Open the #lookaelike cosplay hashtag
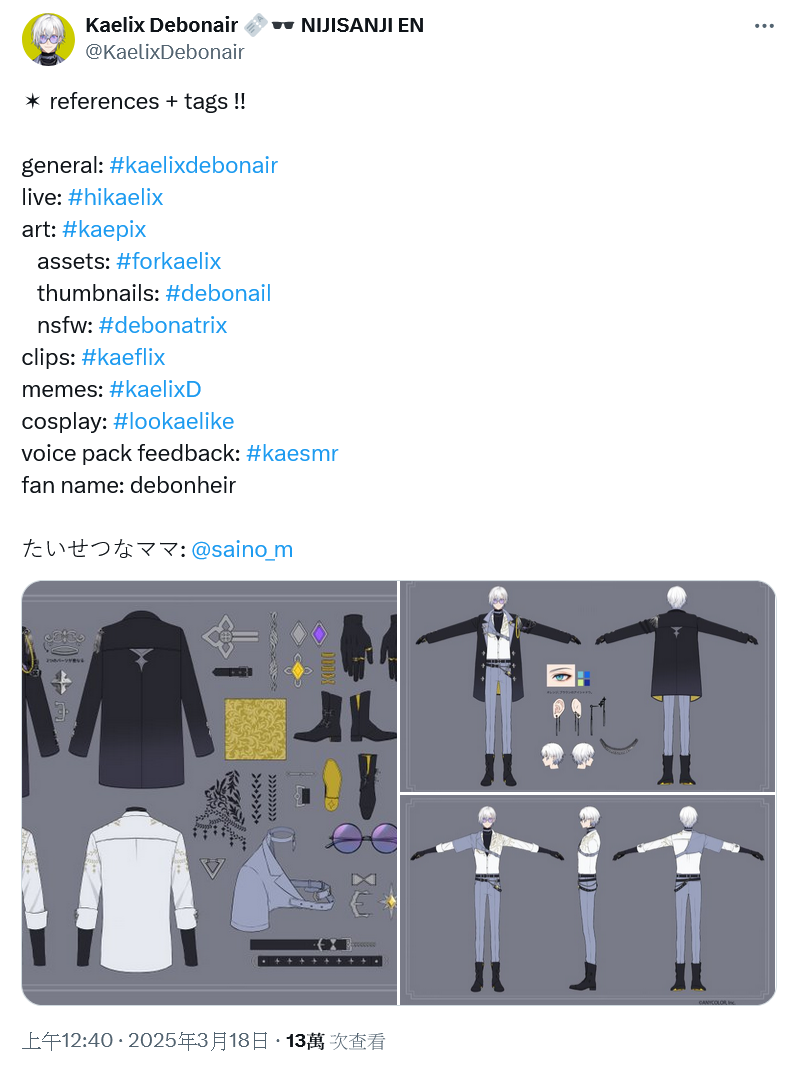 pyautogui.click(x=174, y=421)
